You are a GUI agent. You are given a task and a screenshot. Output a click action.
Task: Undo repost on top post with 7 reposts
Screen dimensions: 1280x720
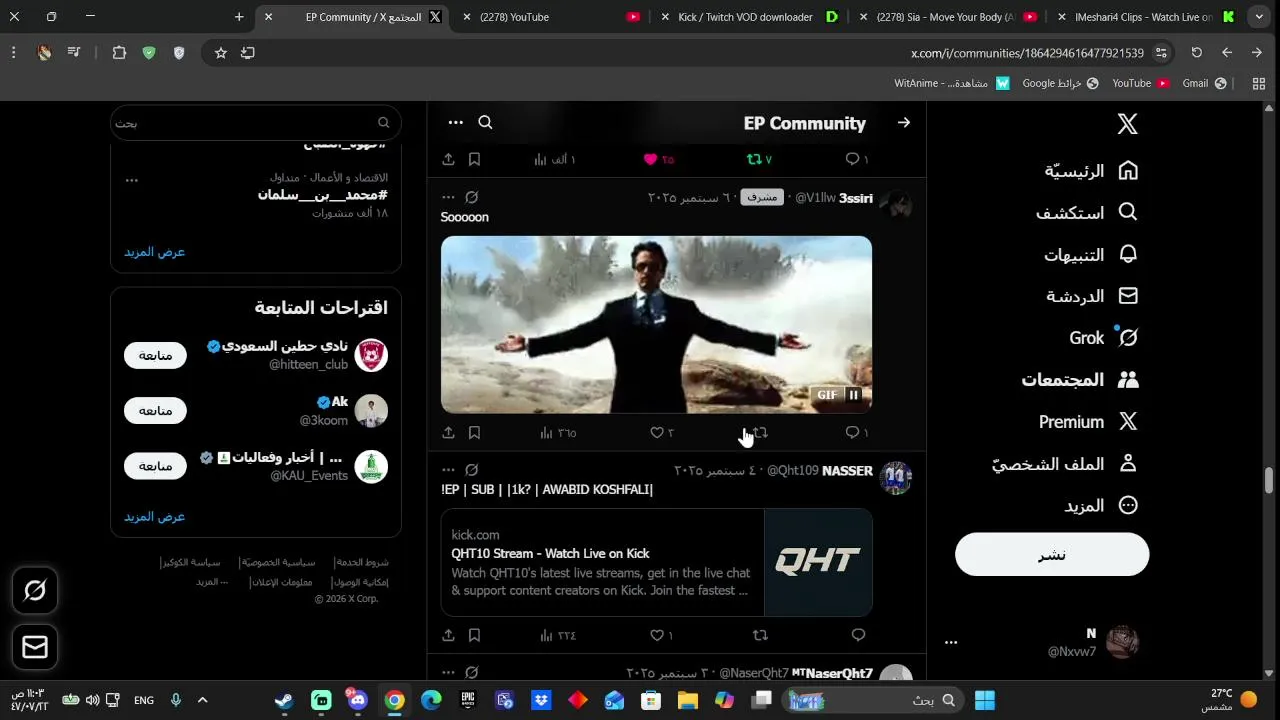click(760, 159)
